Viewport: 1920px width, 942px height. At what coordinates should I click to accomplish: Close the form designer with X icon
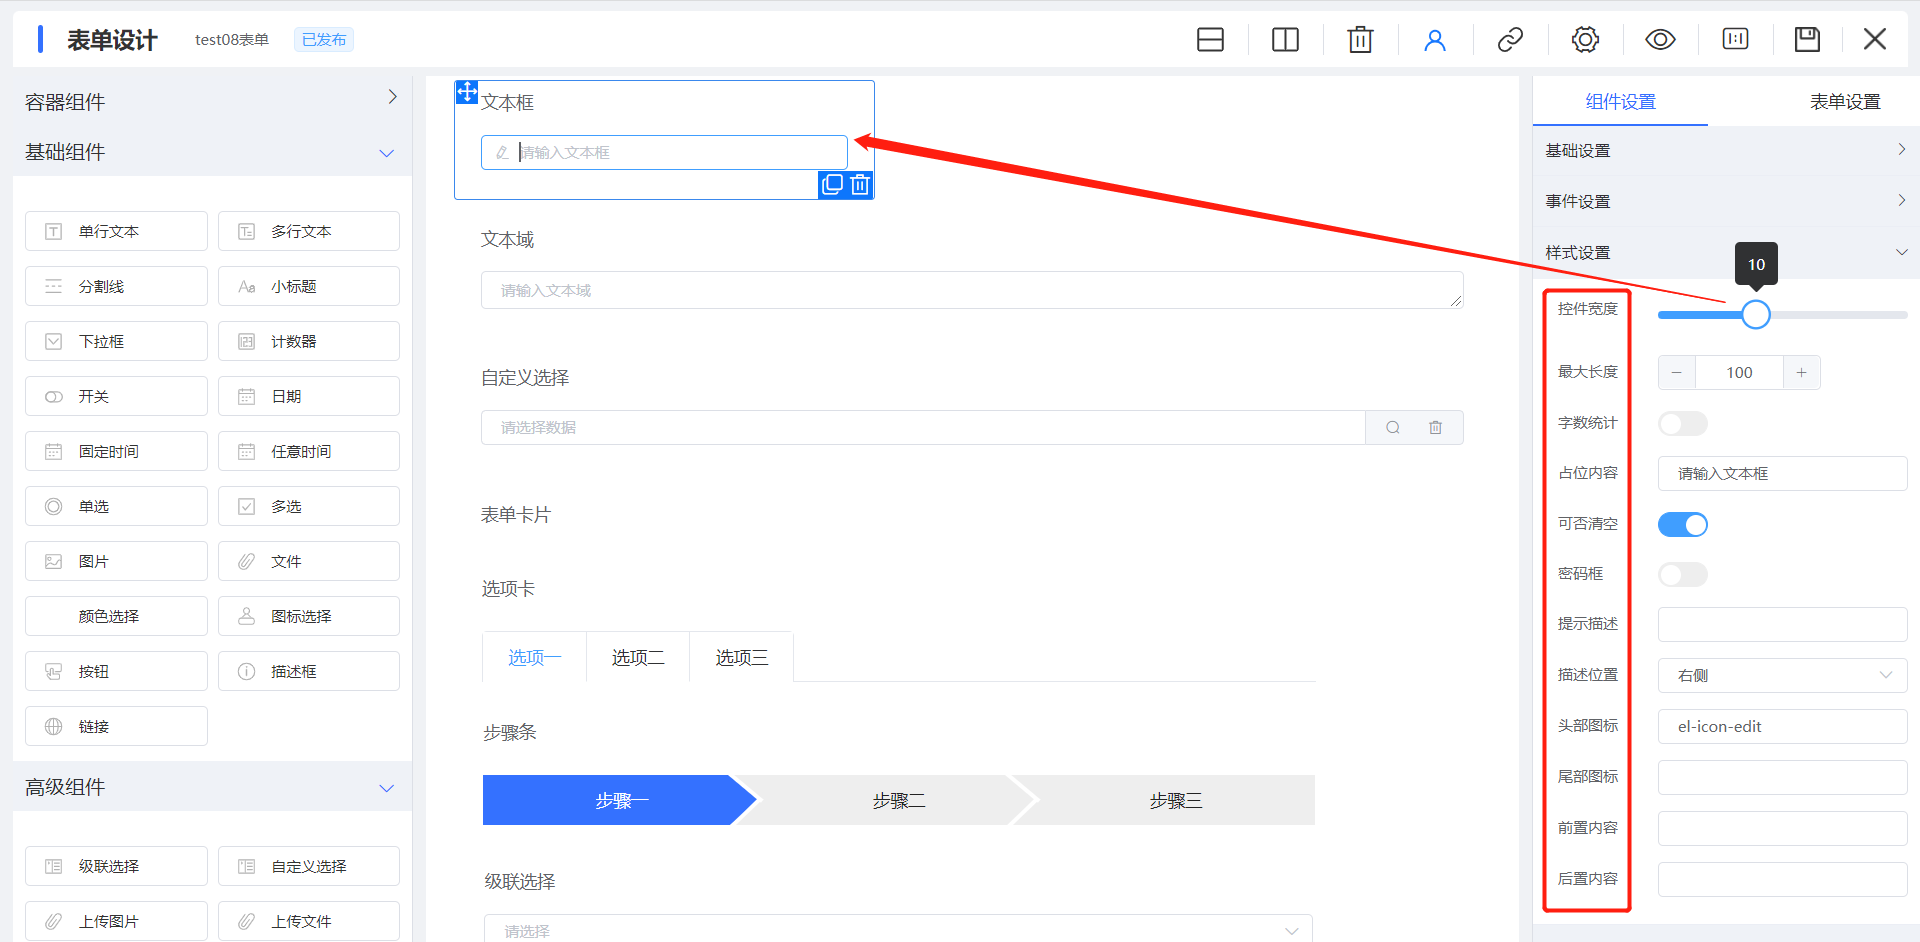1875,40
